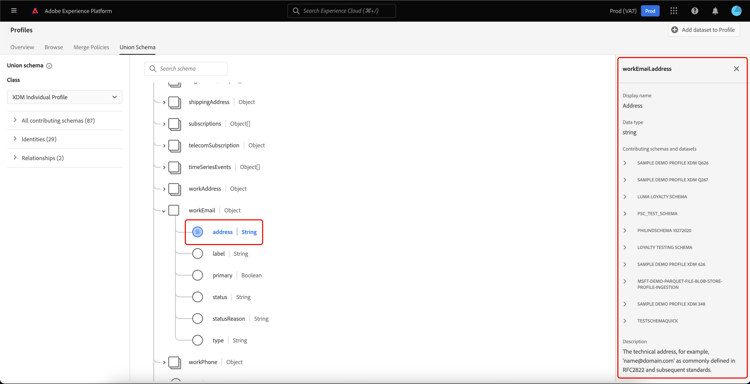Viewport: 750px width, 384px height.
Task: Expand Identities (29) section
Action: click(15, 139)
